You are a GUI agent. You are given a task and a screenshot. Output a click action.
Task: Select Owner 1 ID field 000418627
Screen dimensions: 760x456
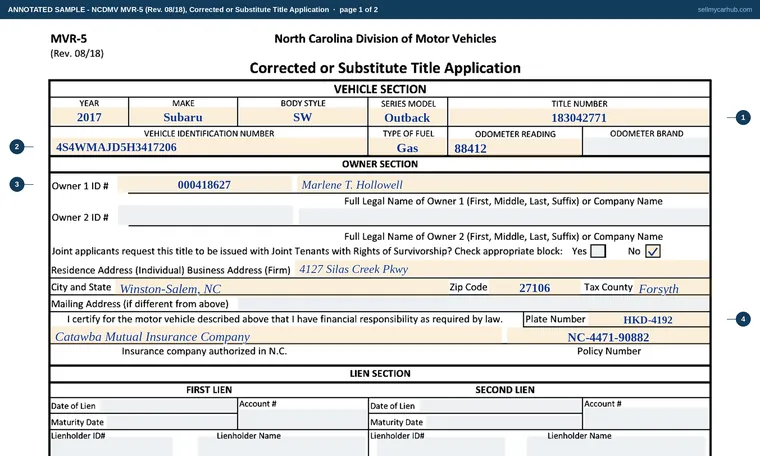(204, 185)
